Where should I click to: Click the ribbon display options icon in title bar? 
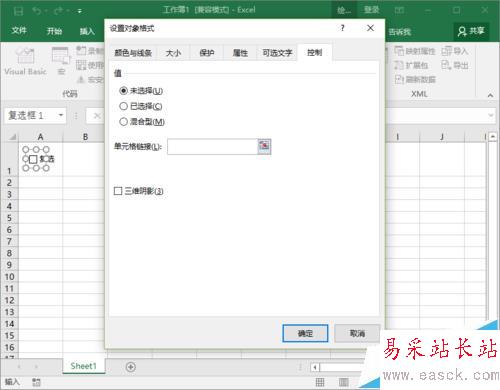399,11
